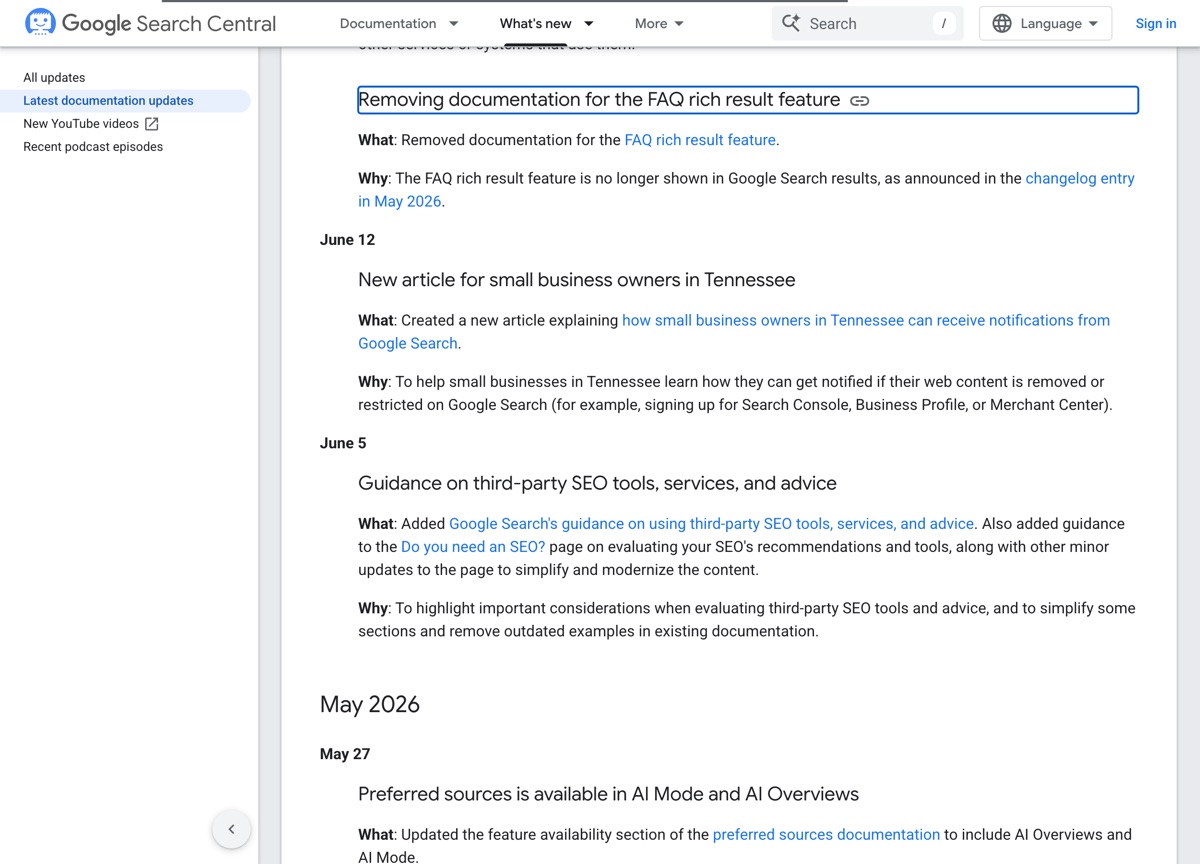Open the Documentation tab
The height and width of the screenshot is (864, 1200).
click(388, 23)
